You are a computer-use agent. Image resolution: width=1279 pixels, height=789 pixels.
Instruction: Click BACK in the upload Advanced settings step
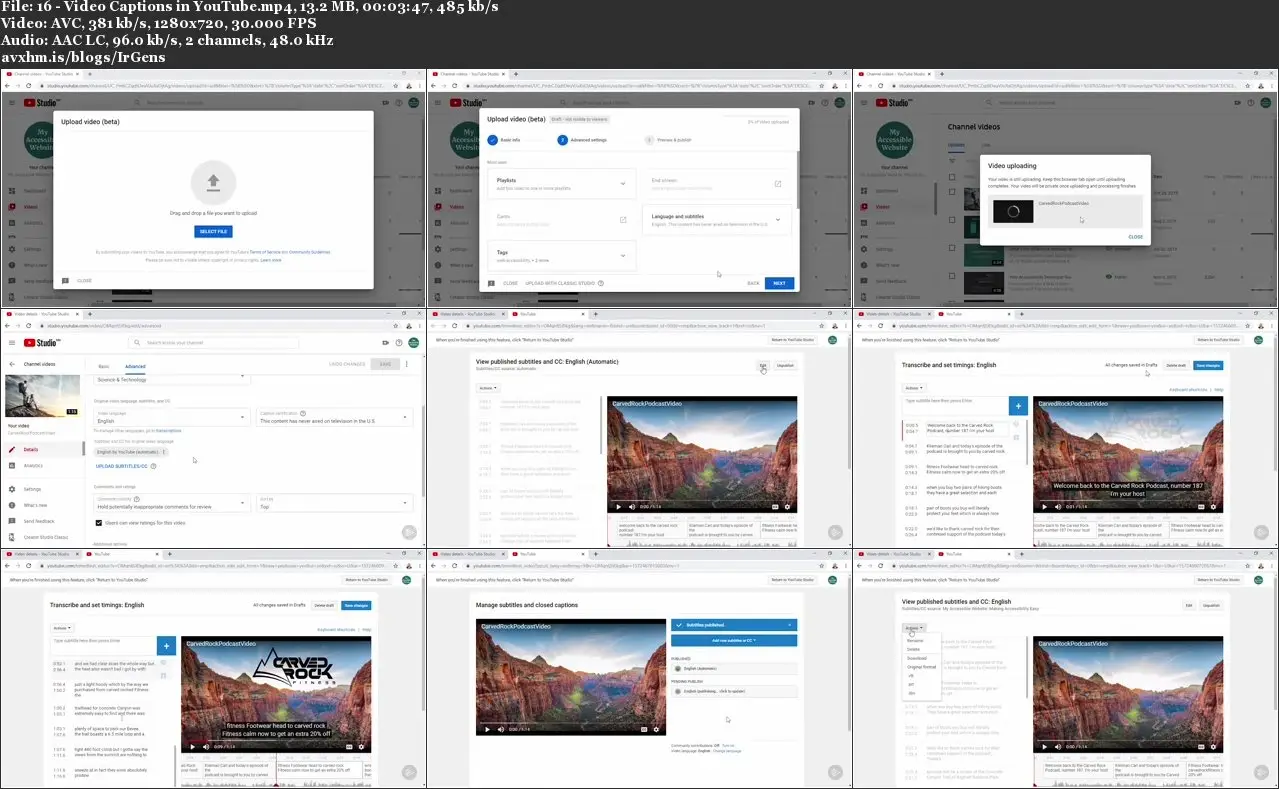[753, 283]
